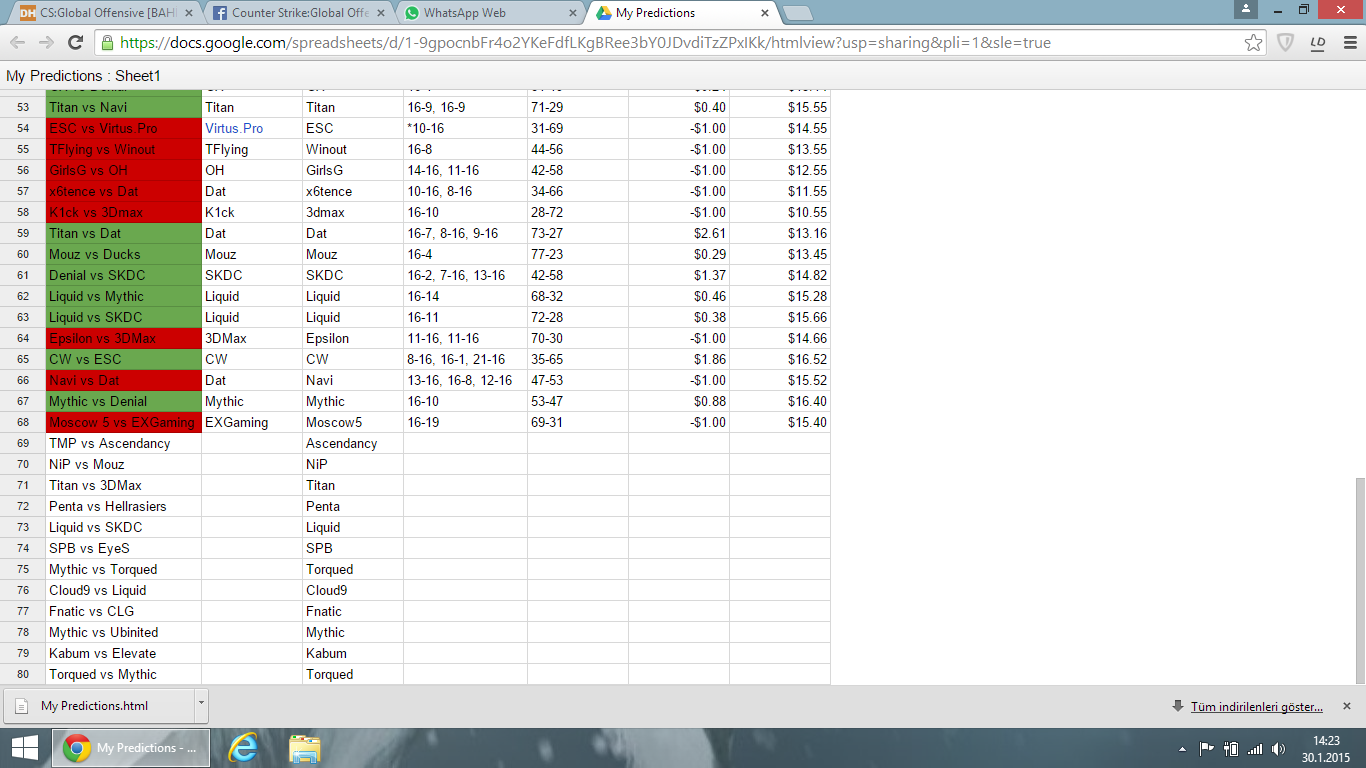Show hidden system tray icons
This screenshot has width=1366, height=768.
1183,748
